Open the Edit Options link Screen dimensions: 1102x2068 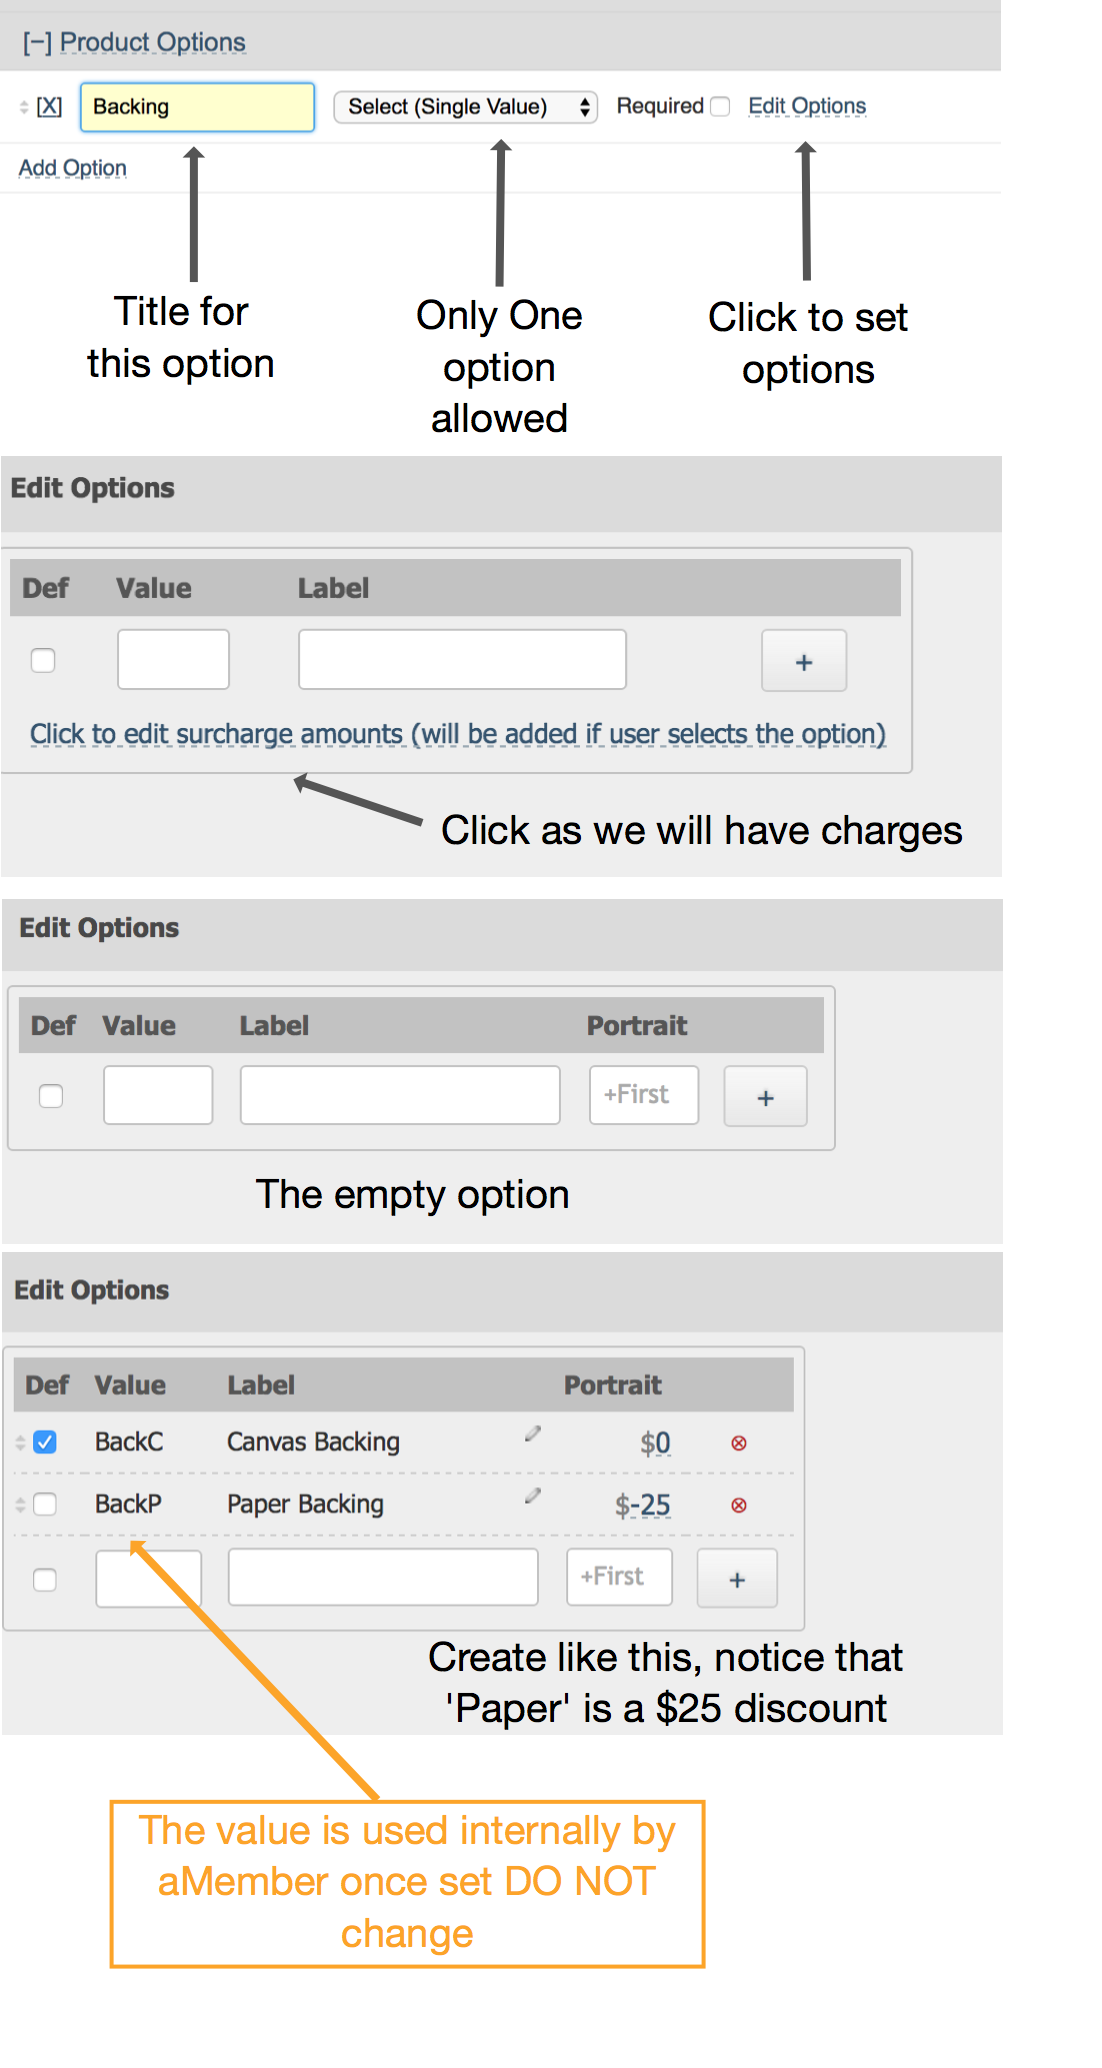[806, 106]
